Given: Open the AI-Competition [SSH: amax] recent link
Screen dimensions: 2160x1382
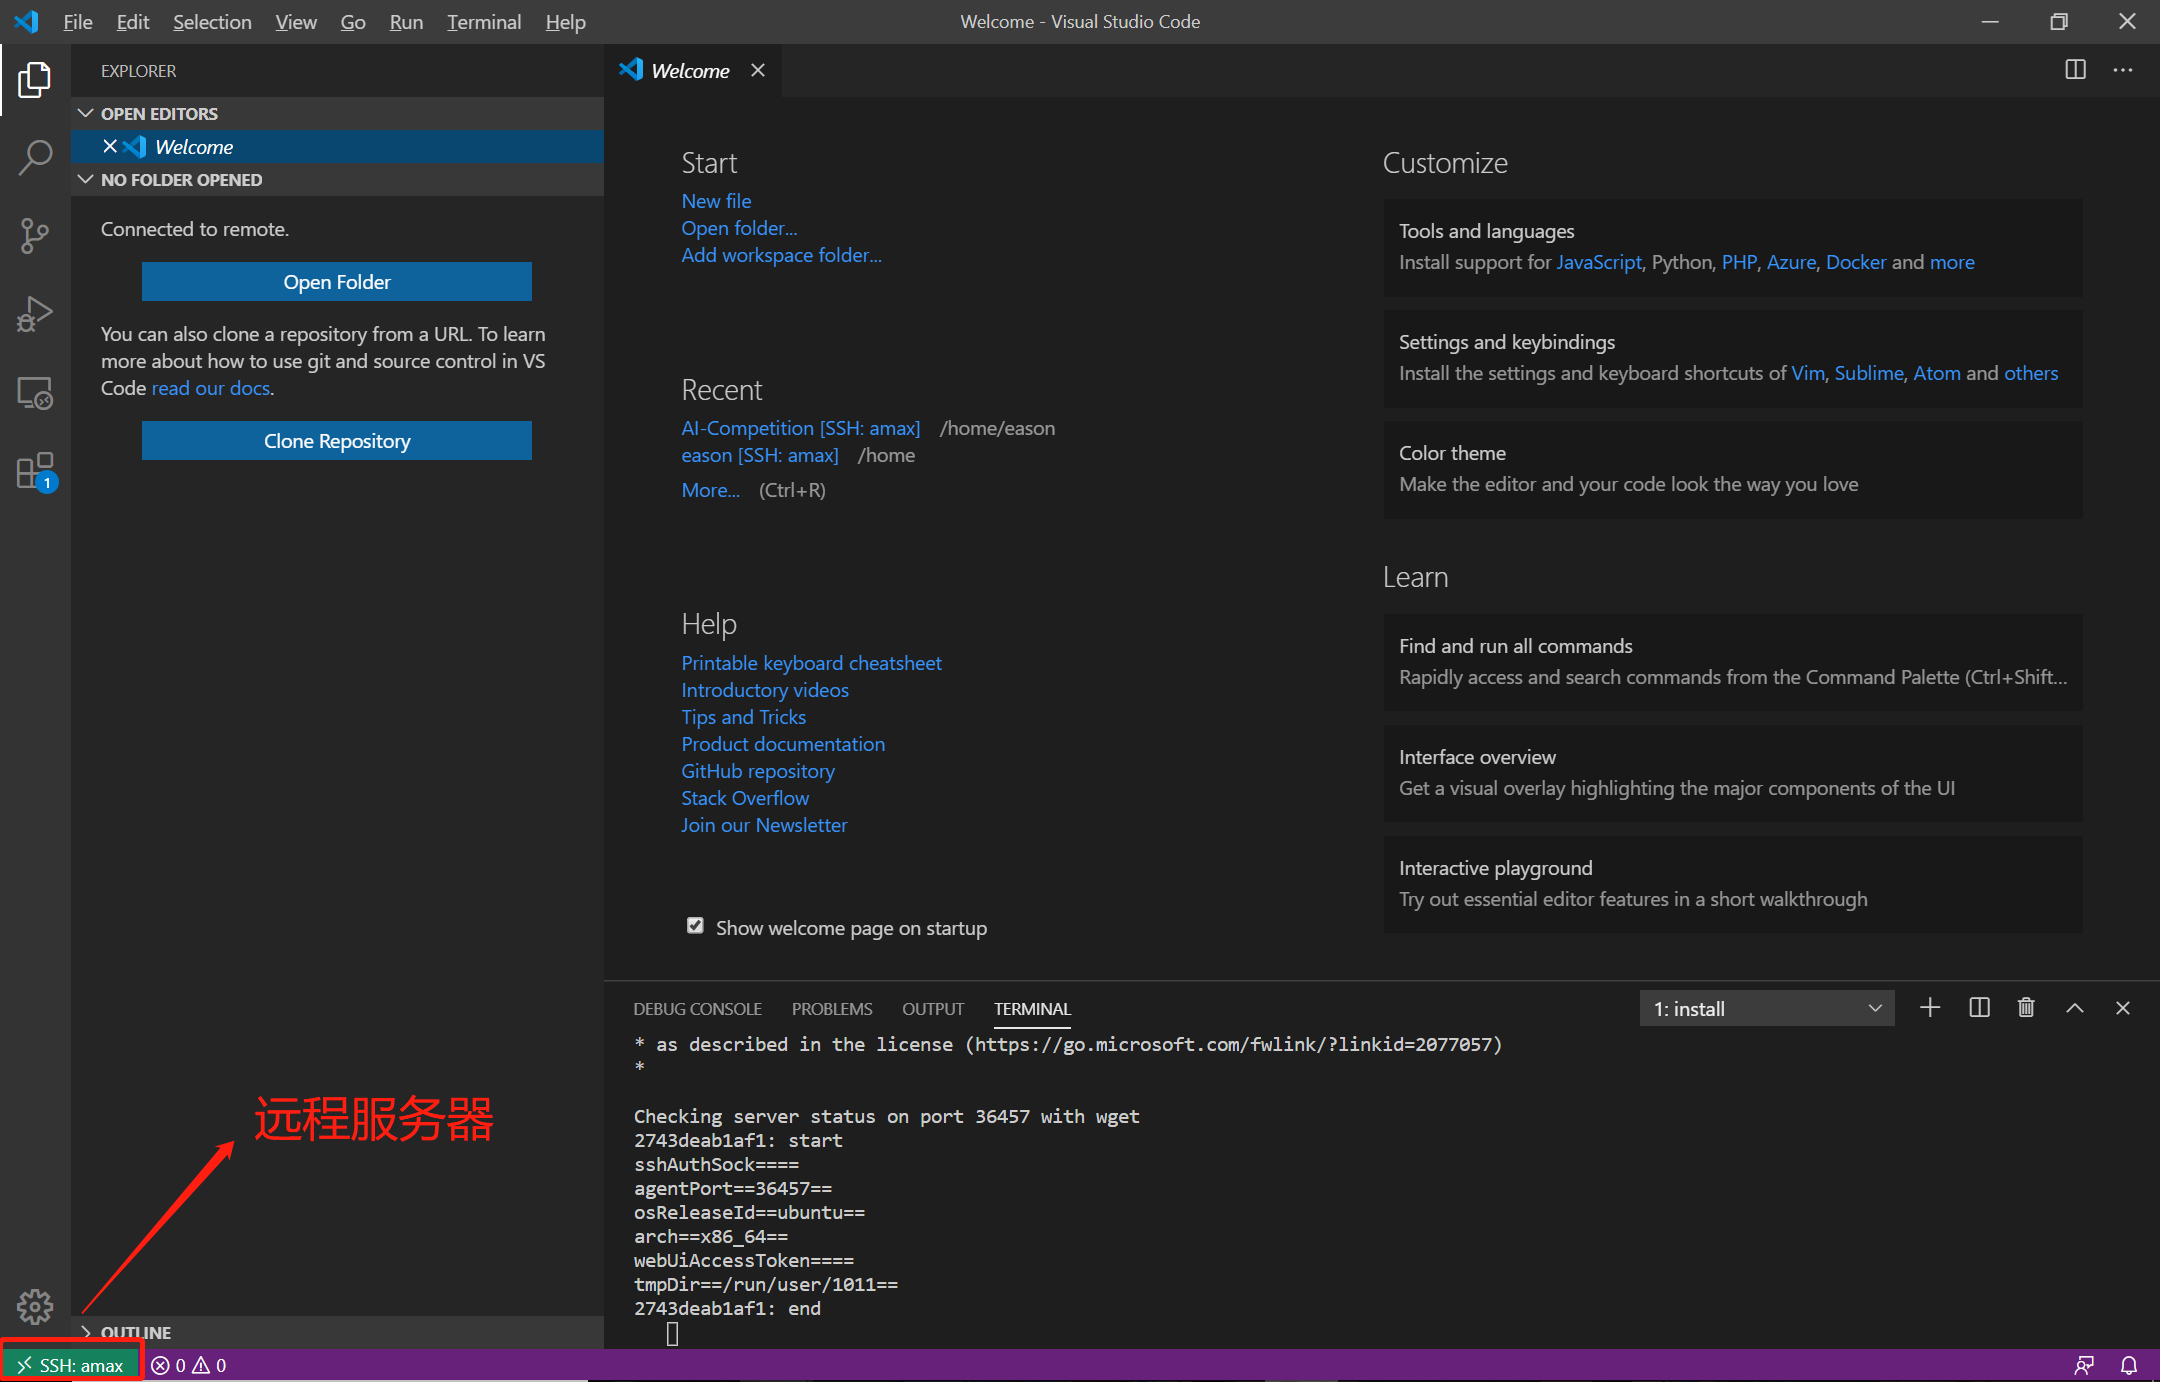Looking at the screenshot, I should tap(800, 428).
